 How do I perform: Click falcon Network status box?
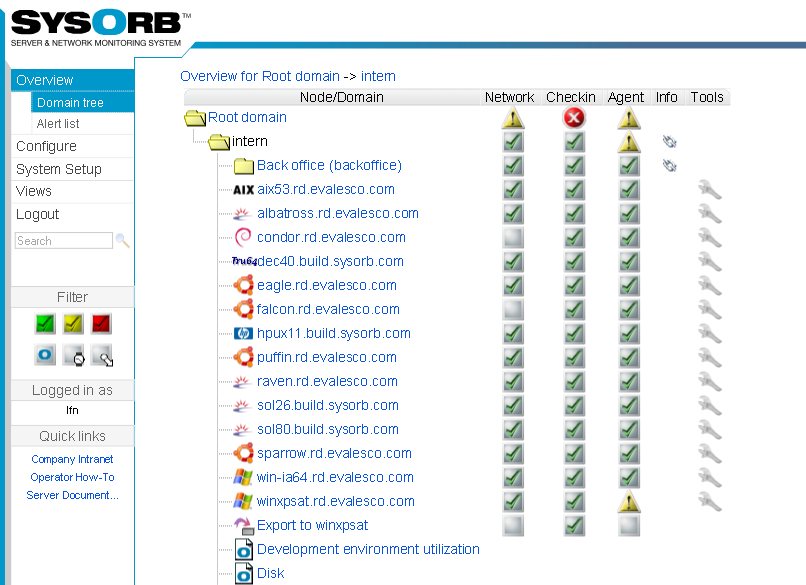click(513, 309)
